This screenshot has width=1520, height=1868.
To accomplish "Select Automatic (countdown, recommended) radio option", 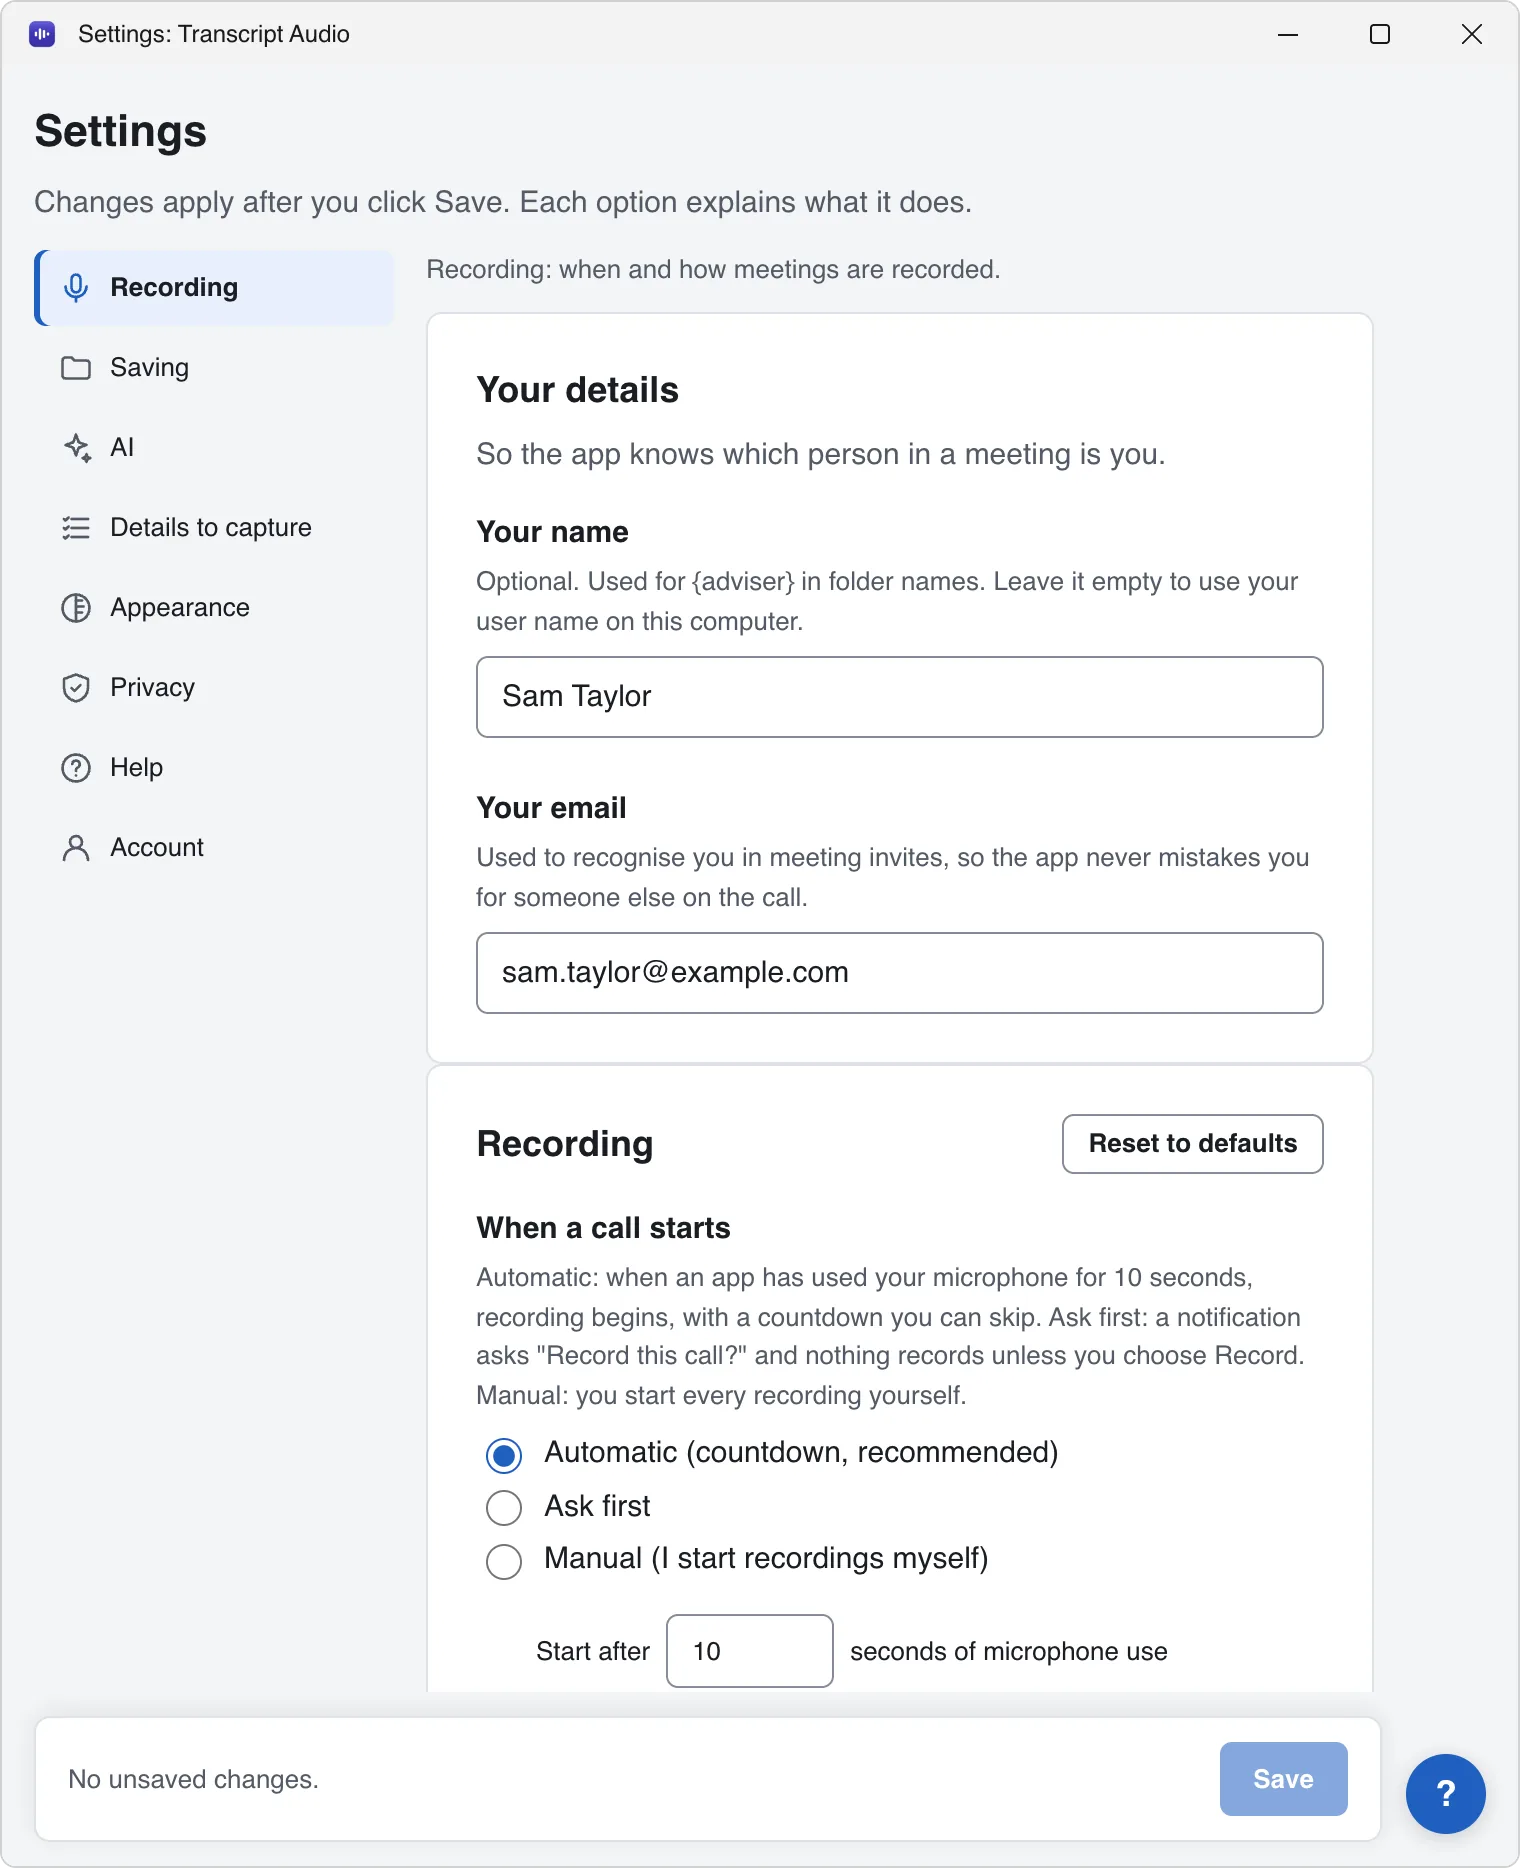I will 504,1455.
